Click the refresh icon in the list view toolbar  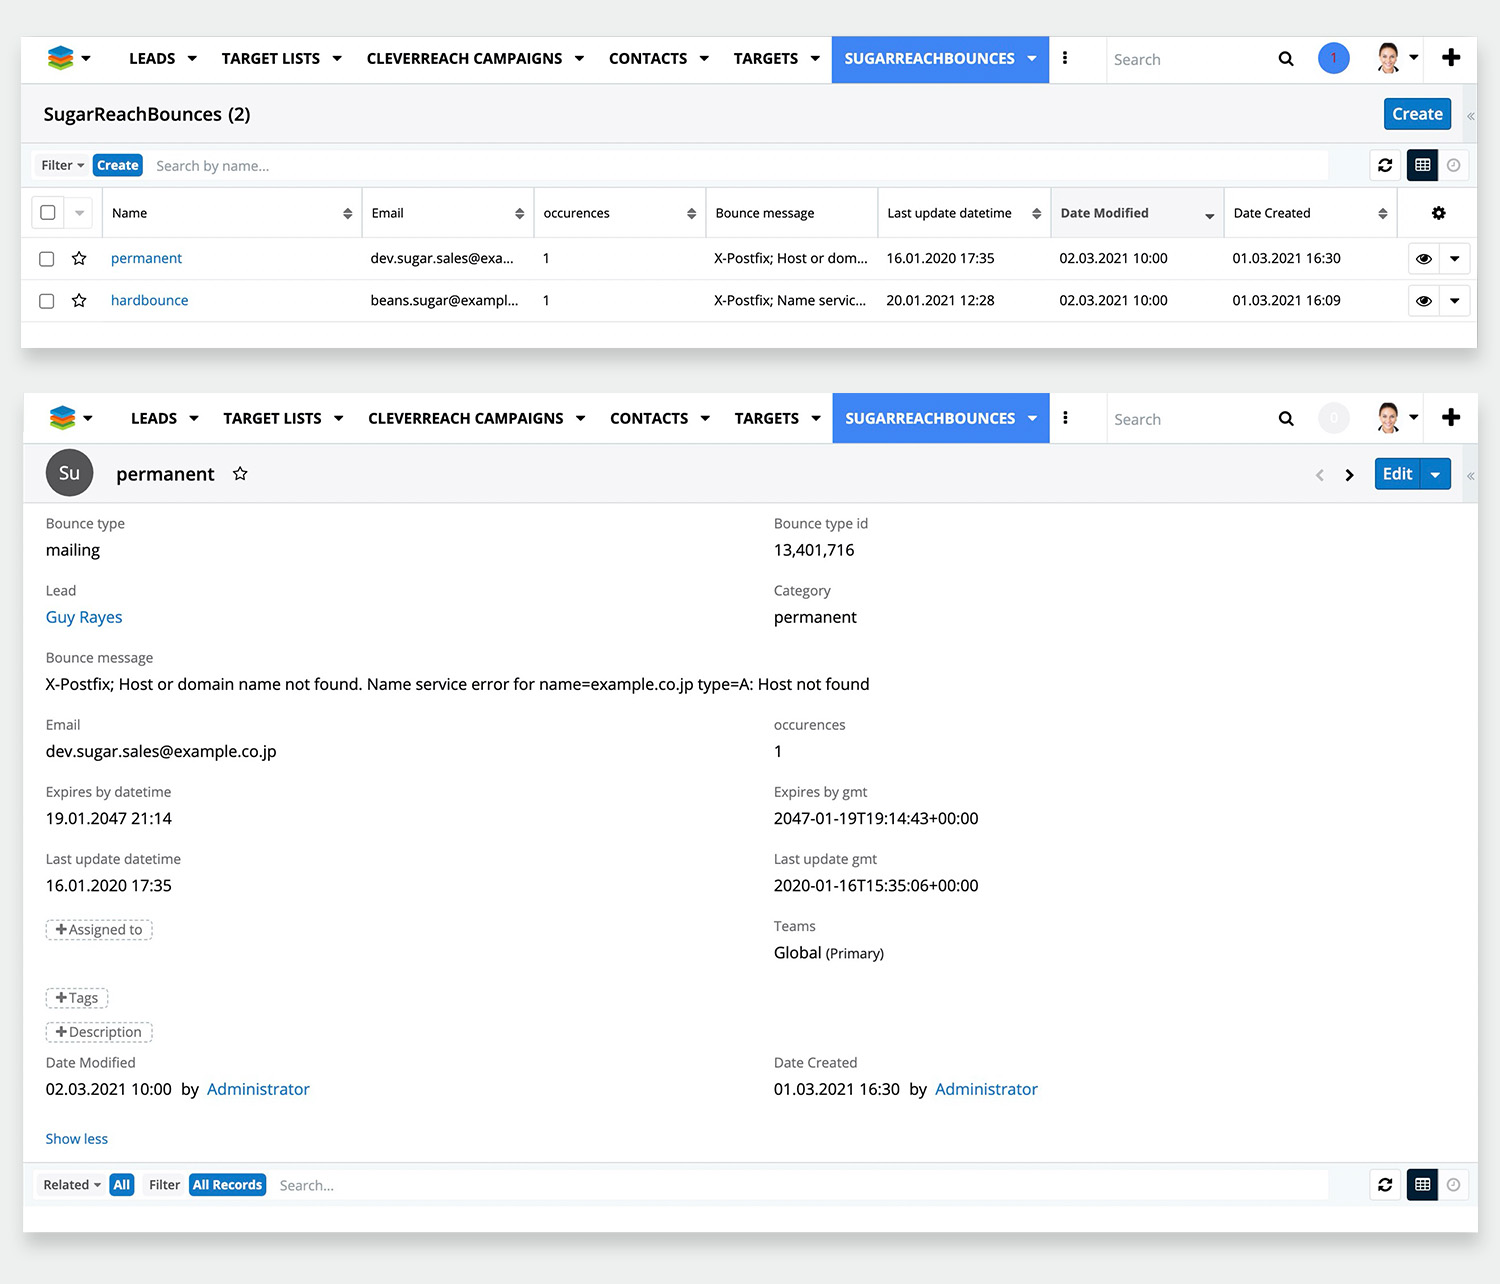coord(1385,166)
